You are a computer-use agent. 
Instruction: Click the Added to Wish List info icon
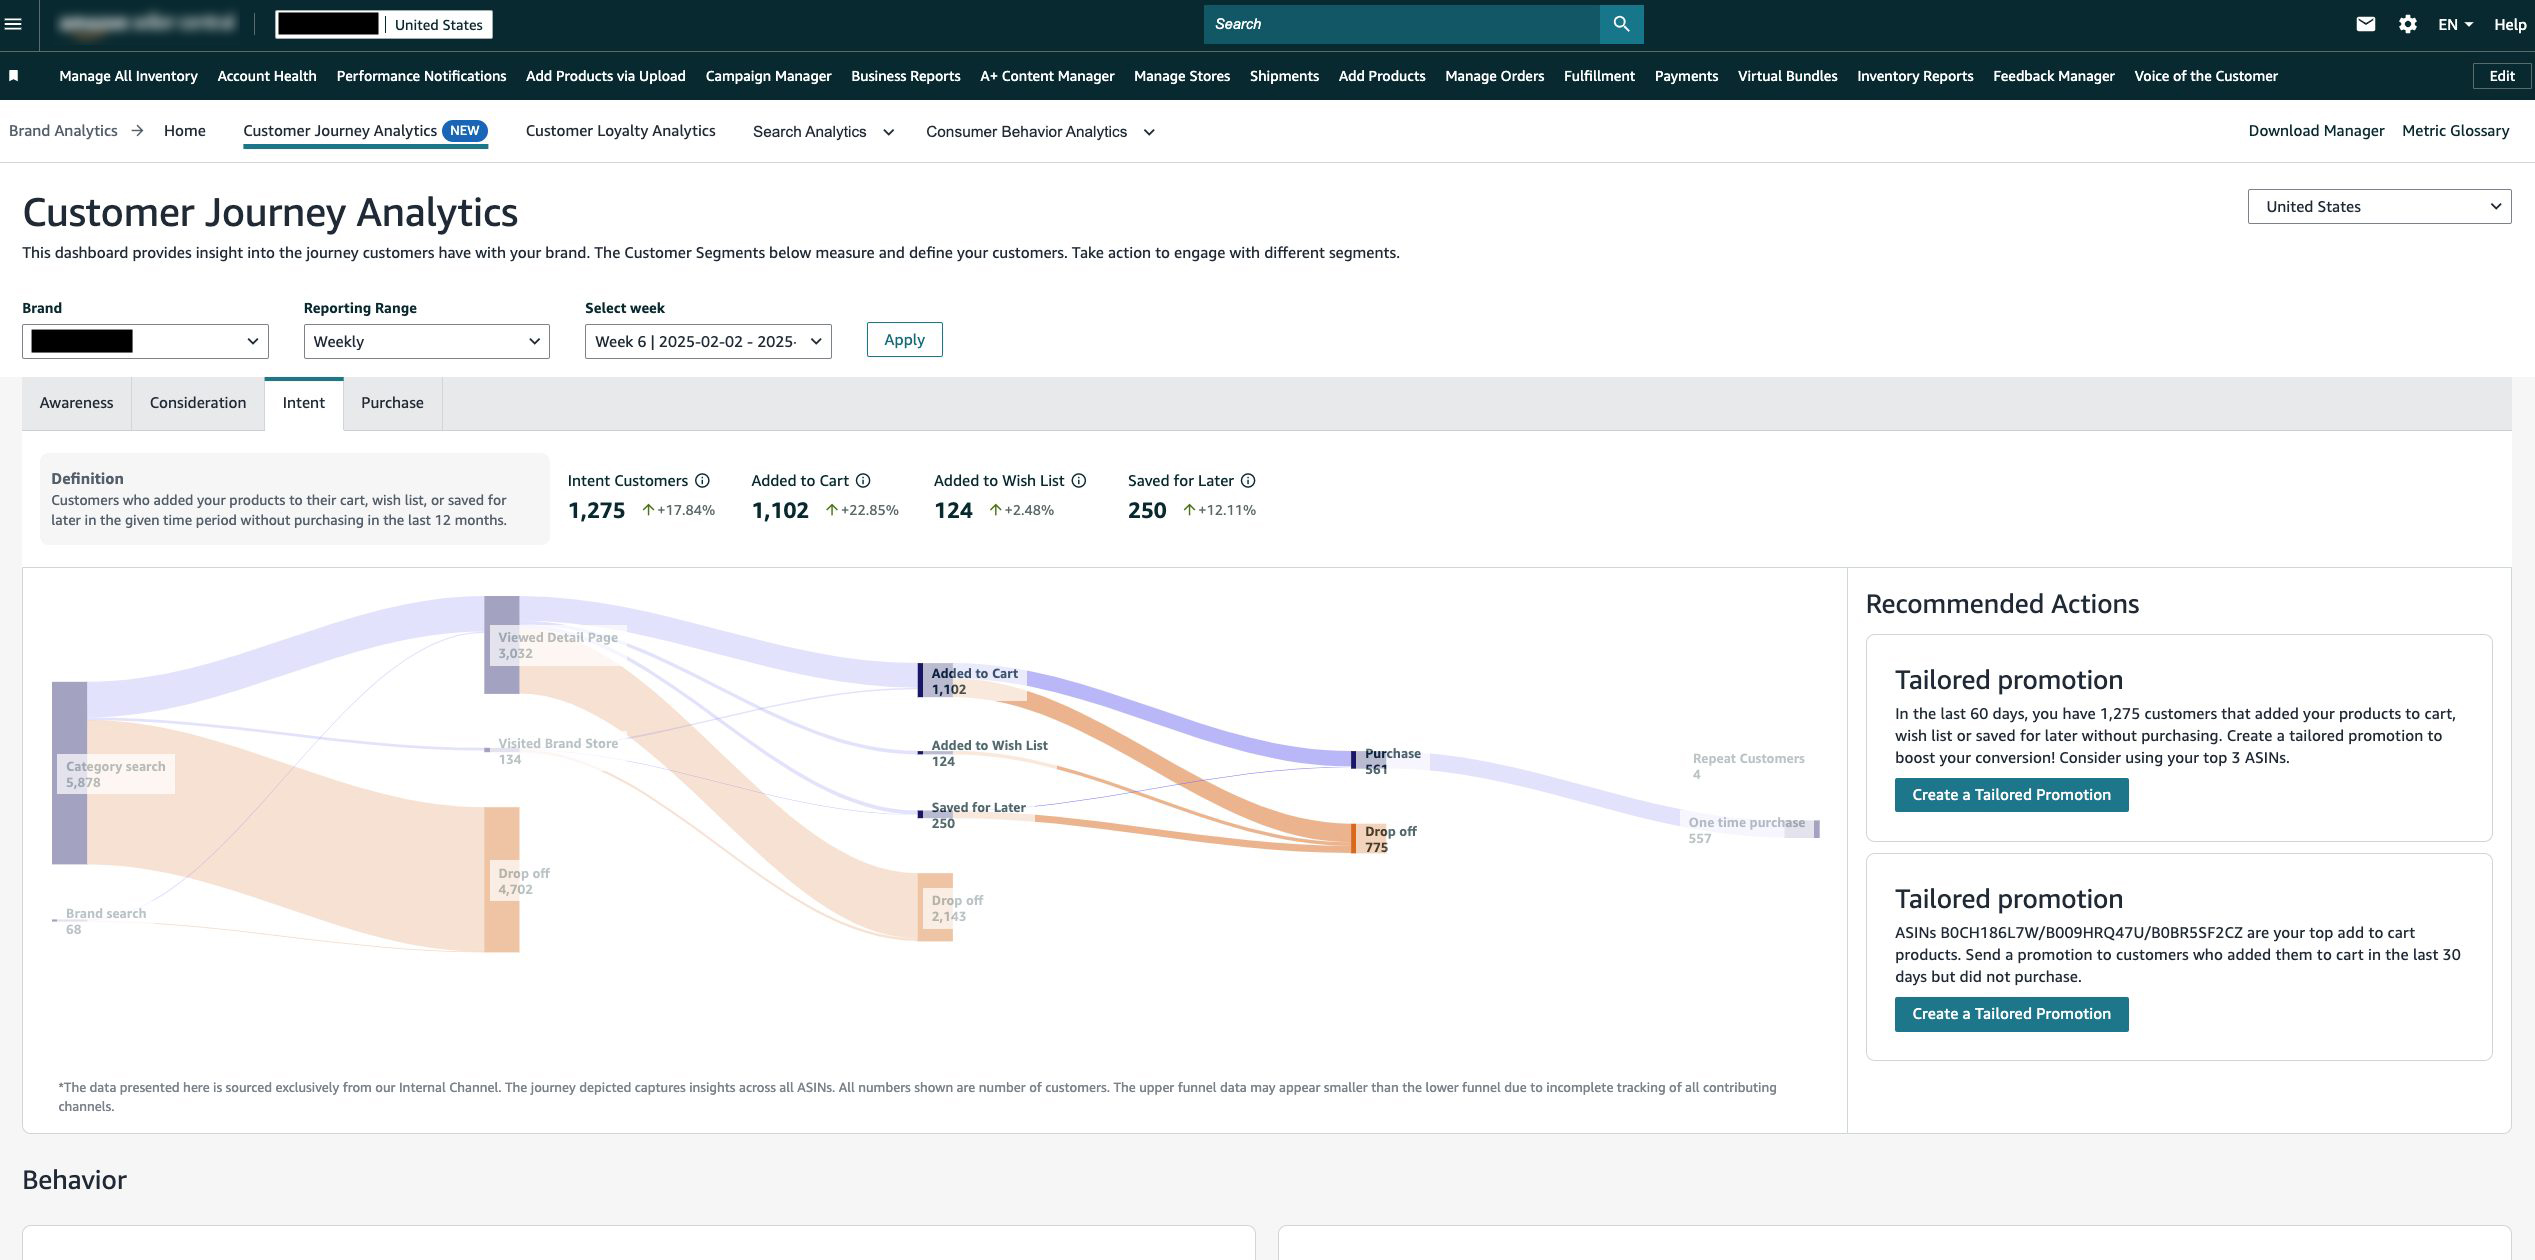1078,481
